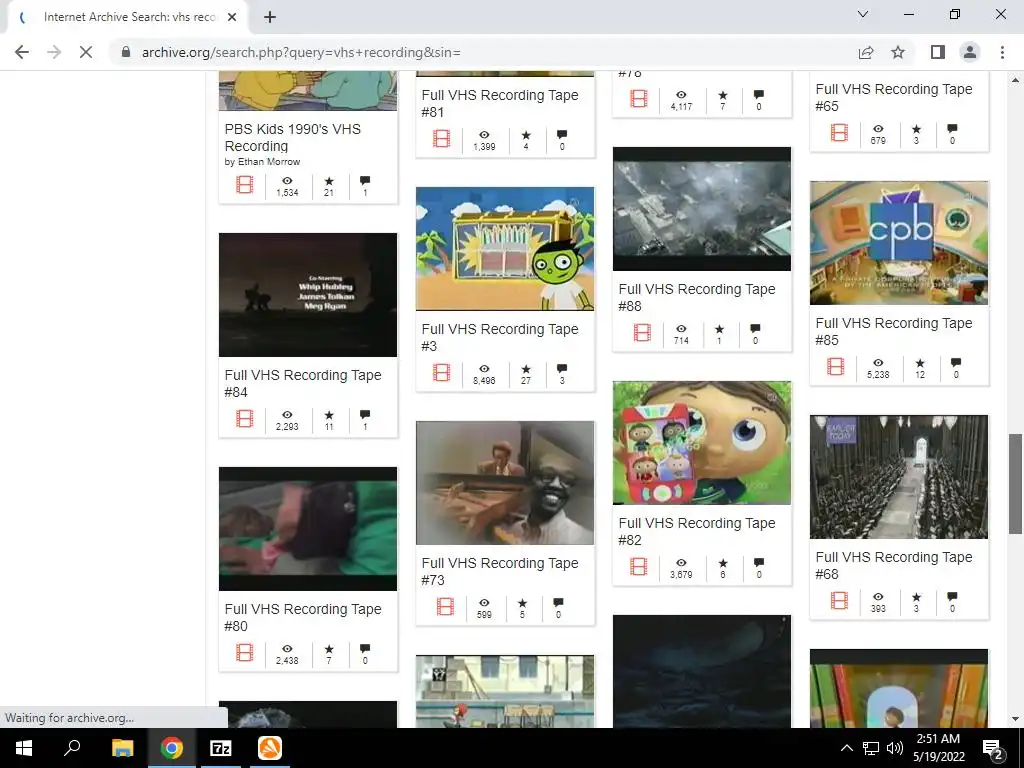The height and width of the screenshot is (768, 1024).
Task: Click the reviews comment icon on Tape #3
Action: pyautogui.click(x=562, y=368)
